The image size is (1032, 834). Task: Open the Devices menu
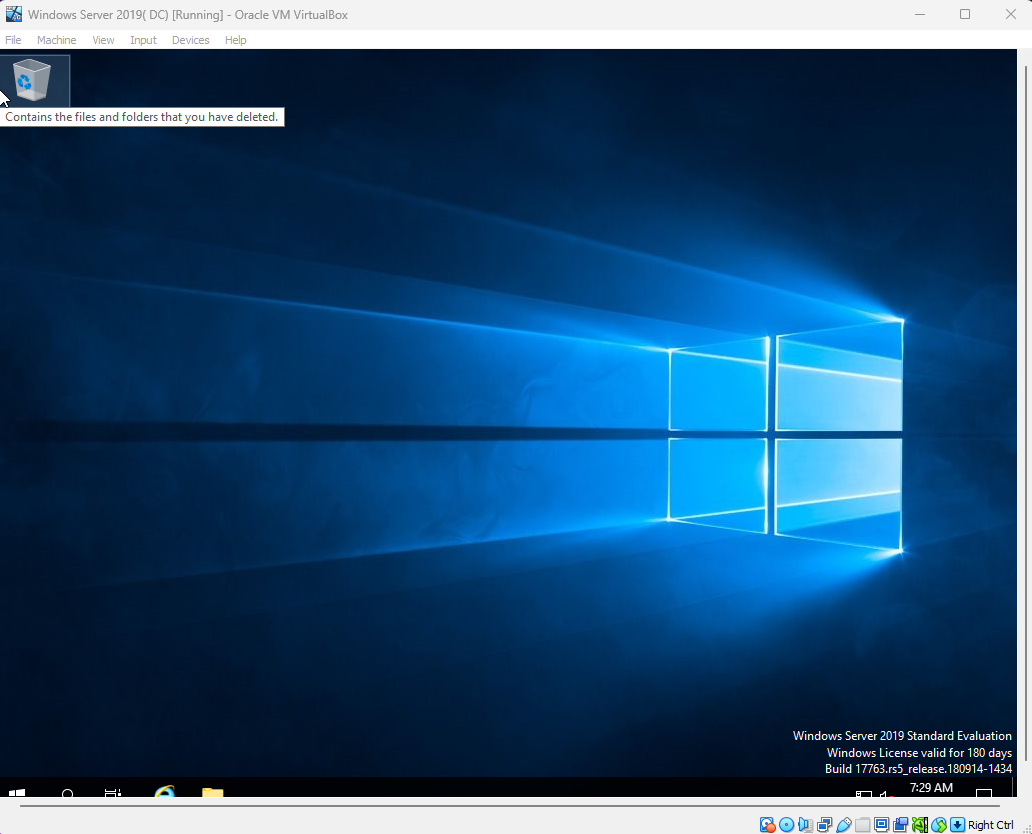(191, 40)
